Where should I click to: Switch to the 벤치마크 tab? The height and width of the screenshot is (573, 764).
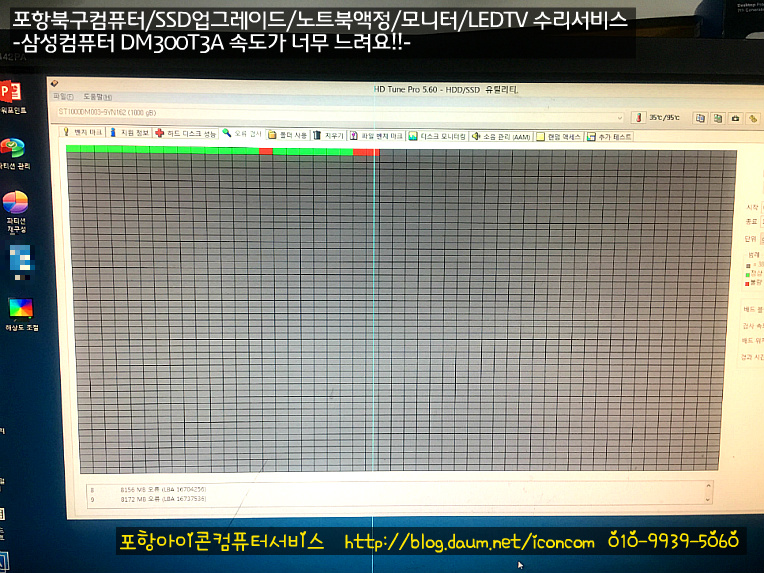click(x=82, y=133)
